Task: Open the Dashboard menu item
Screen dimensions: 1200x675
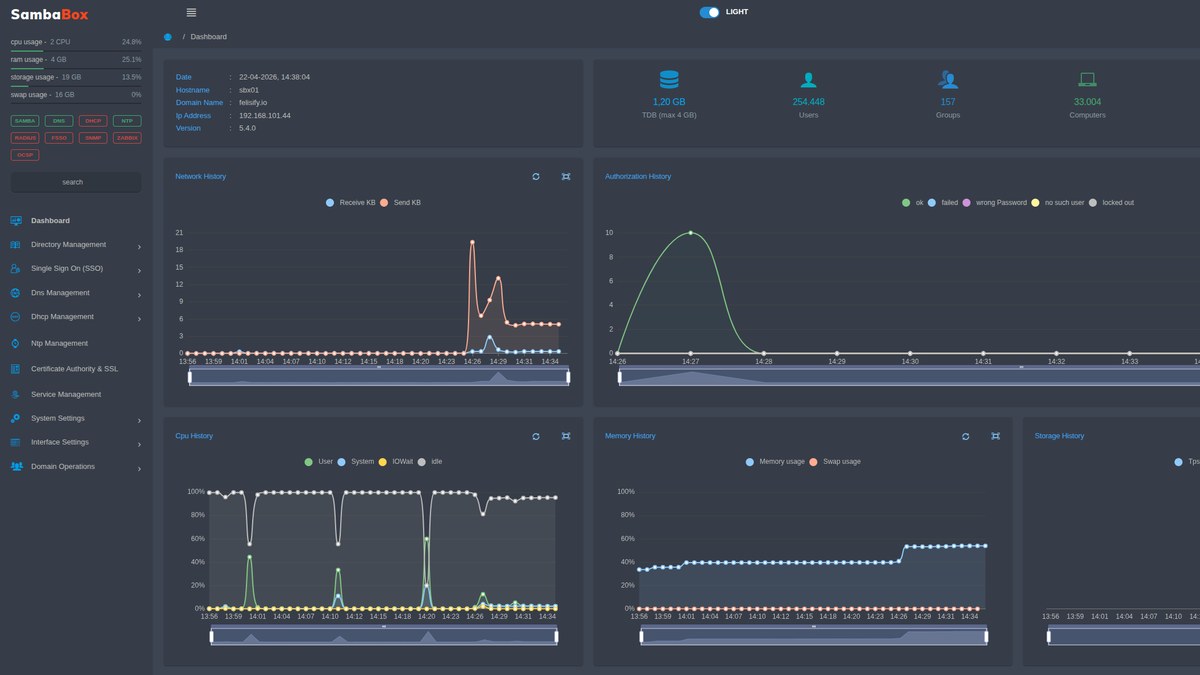Action: [50, 220]
